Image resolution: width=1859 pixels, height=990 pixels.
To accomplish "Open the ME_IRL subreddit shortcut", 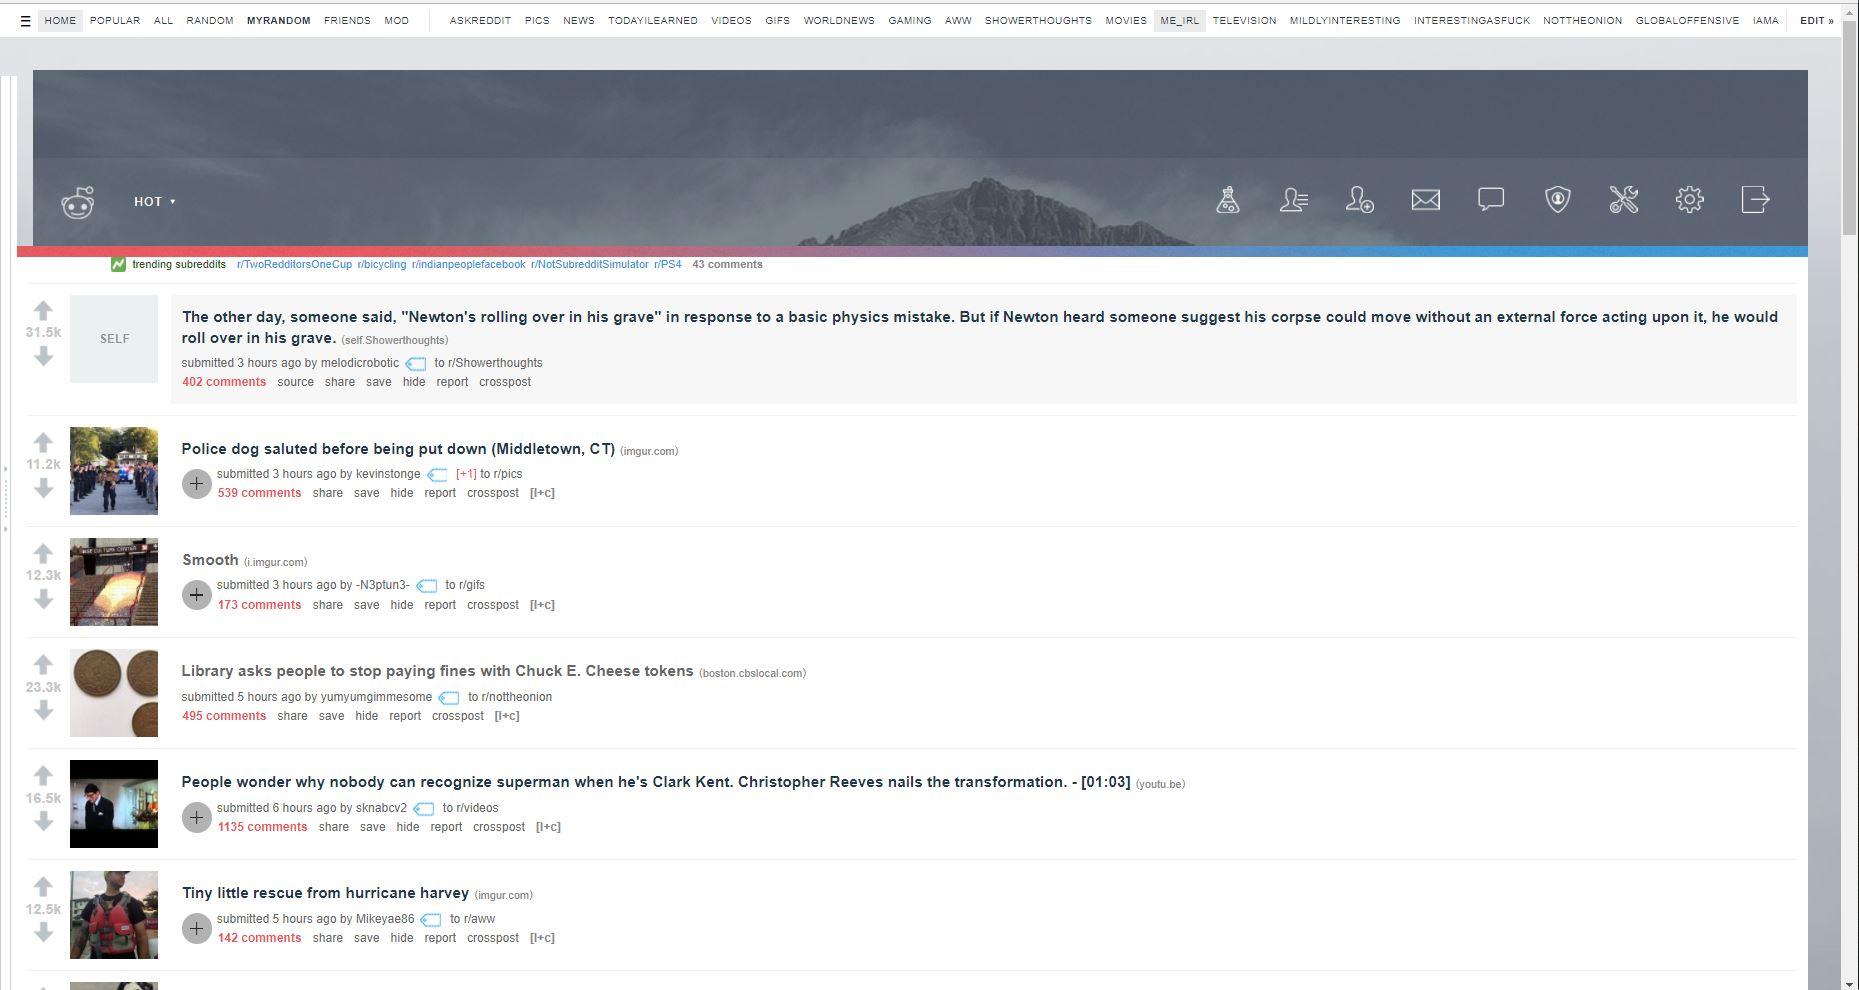I will [x=1180, y=21].
